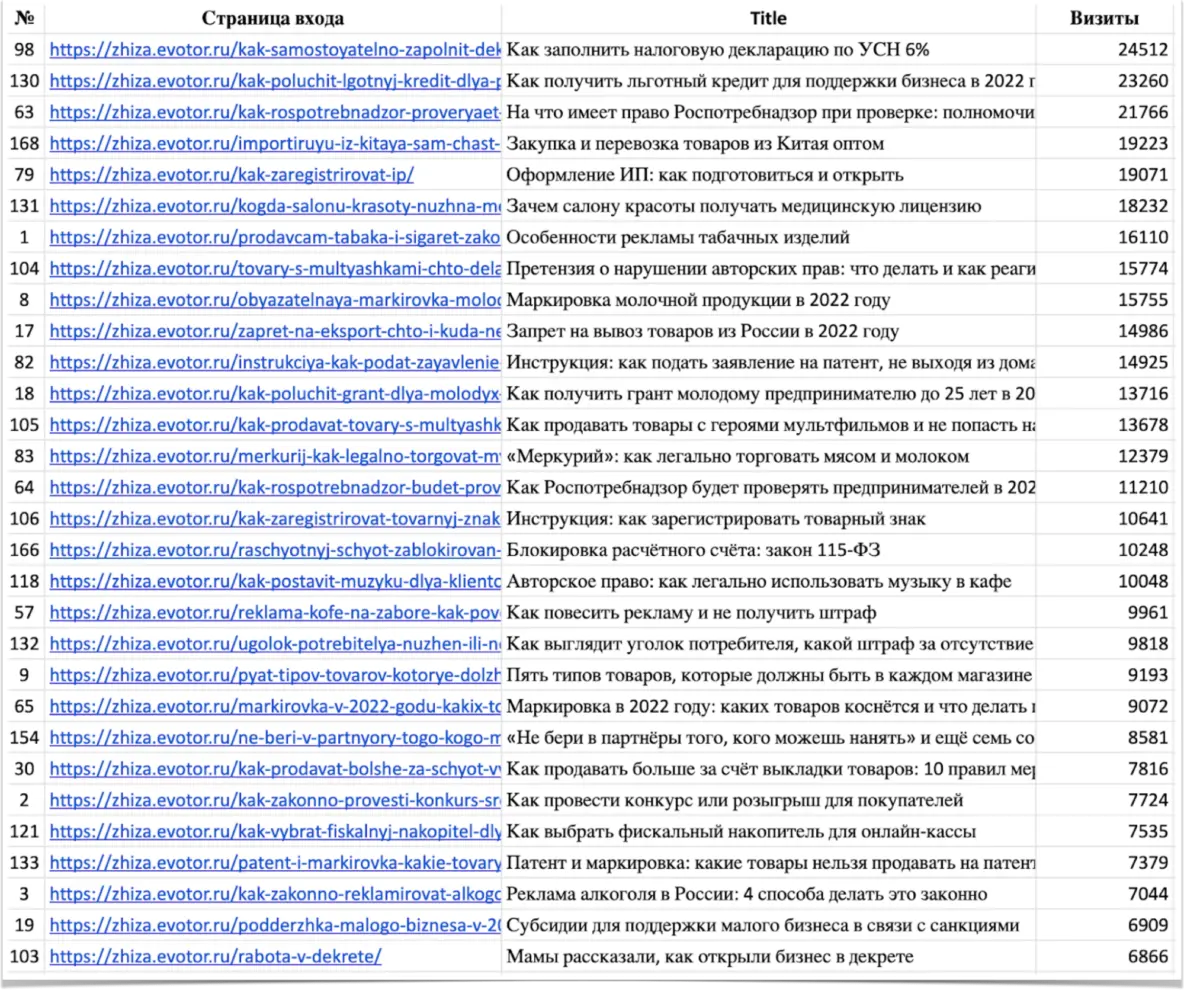
Task: Select the 'Страница входа' column header
Action: click(273, 18)
